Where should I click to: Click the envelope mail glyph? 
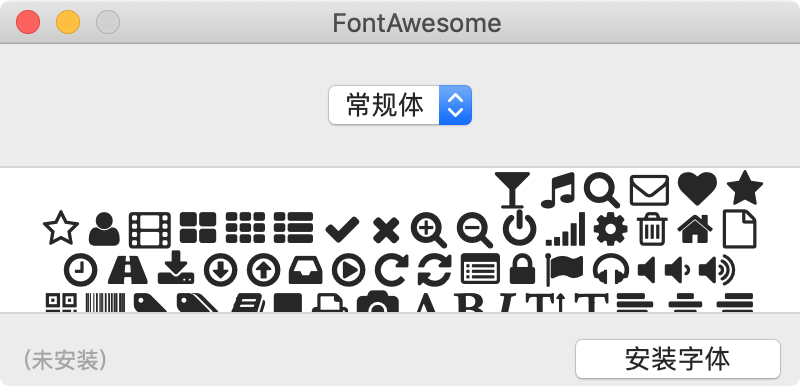coord(649,190)
